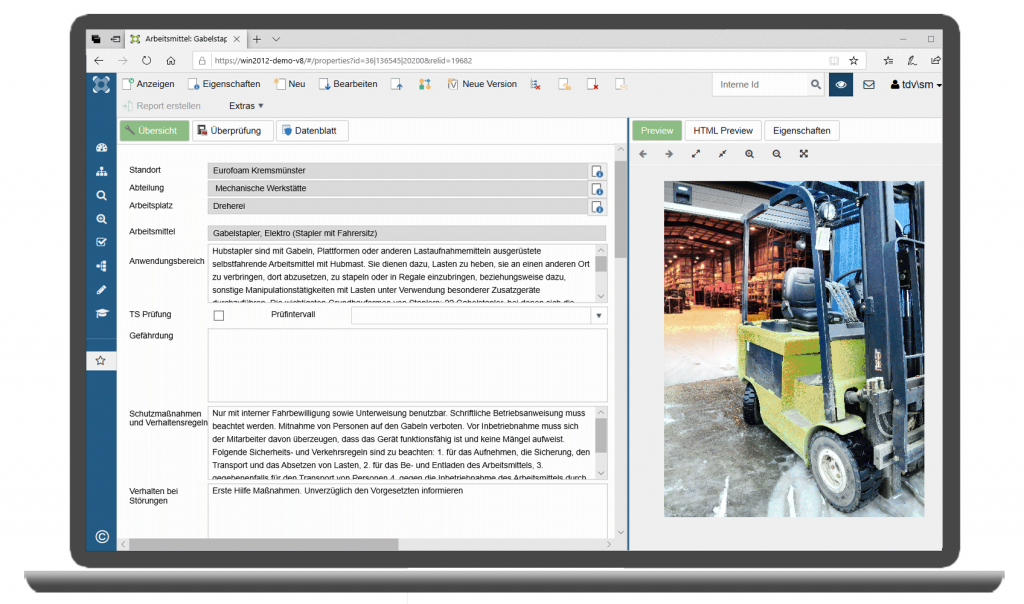
Task: Open Abteilung lookup icon for Mechanische Werkstätte
Action: click(x=597, y=189)
